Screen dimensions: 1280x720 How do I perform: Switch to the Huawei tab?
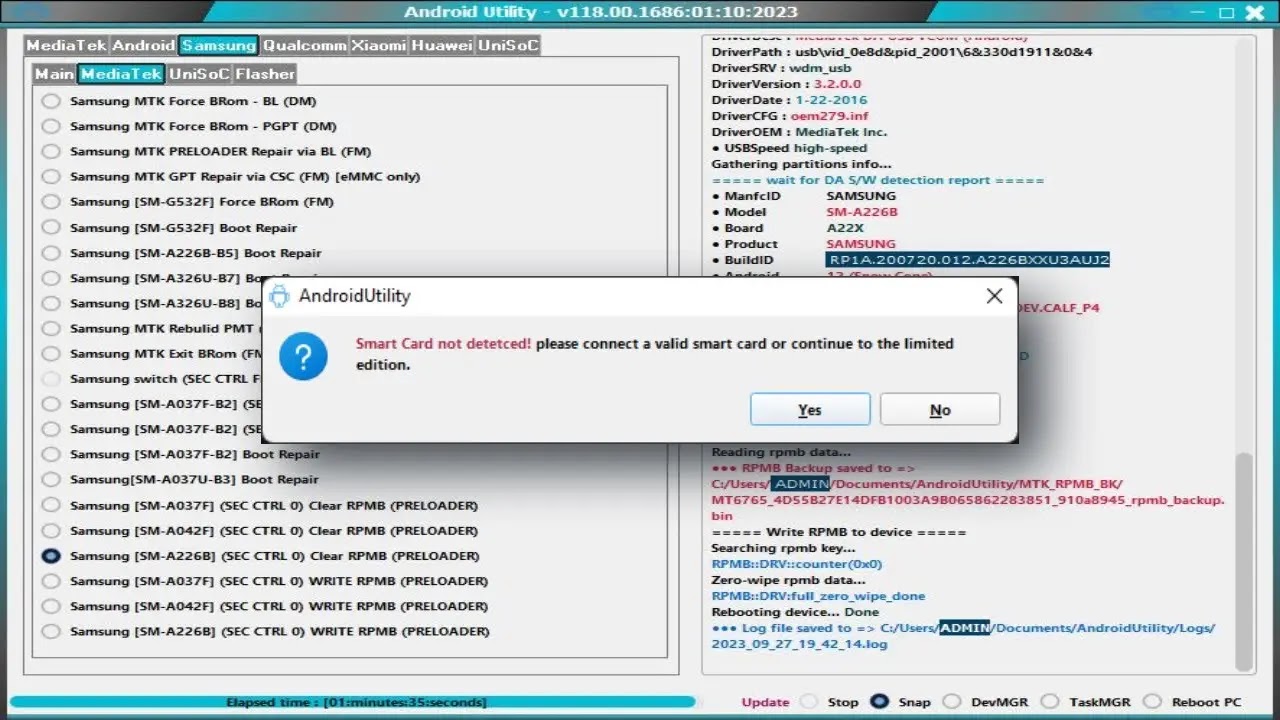[442, 45]
